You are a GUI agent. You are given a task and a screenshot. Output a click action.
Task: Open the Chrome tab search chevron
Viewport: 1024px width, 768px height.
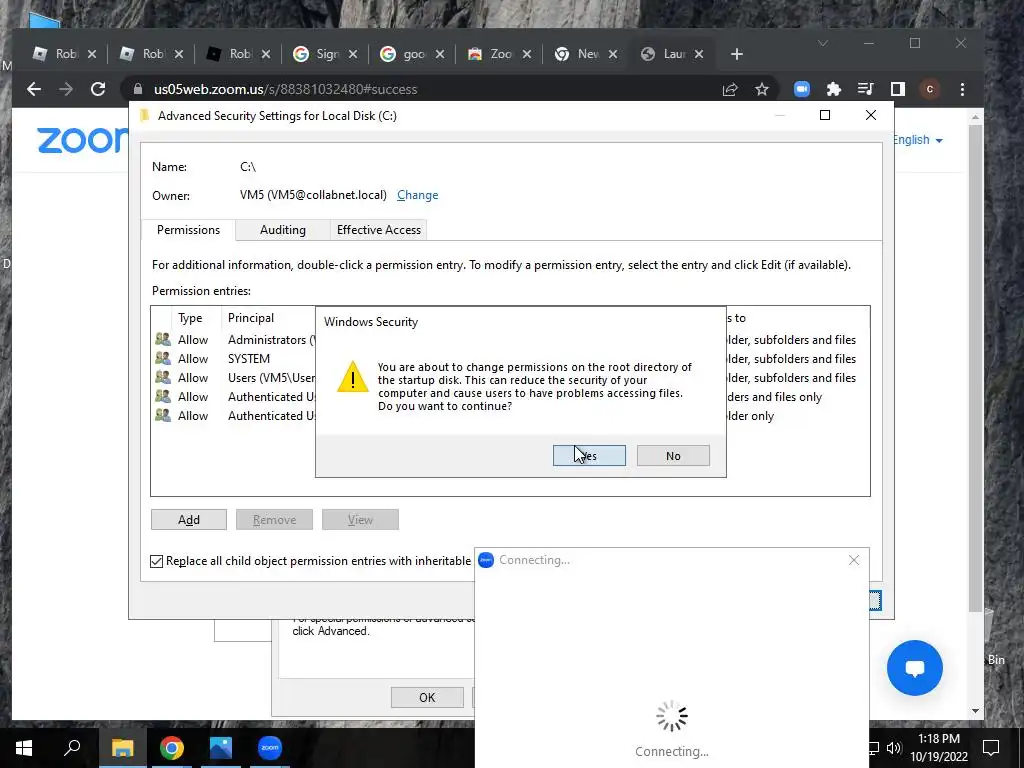(823, 43)
